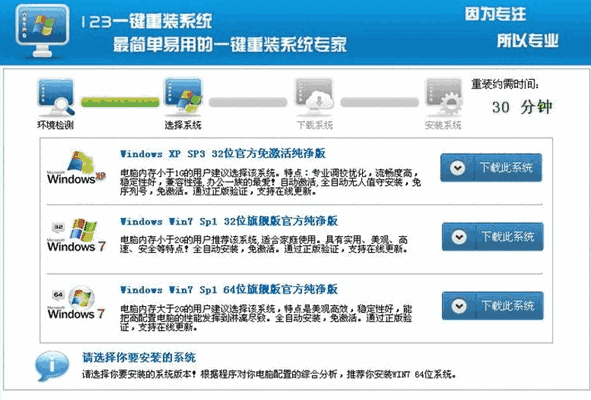Click the Windows 7 64-bit logo
Image resolution: width=591 pixels, height=400 pixels.
tap(77, 303)
